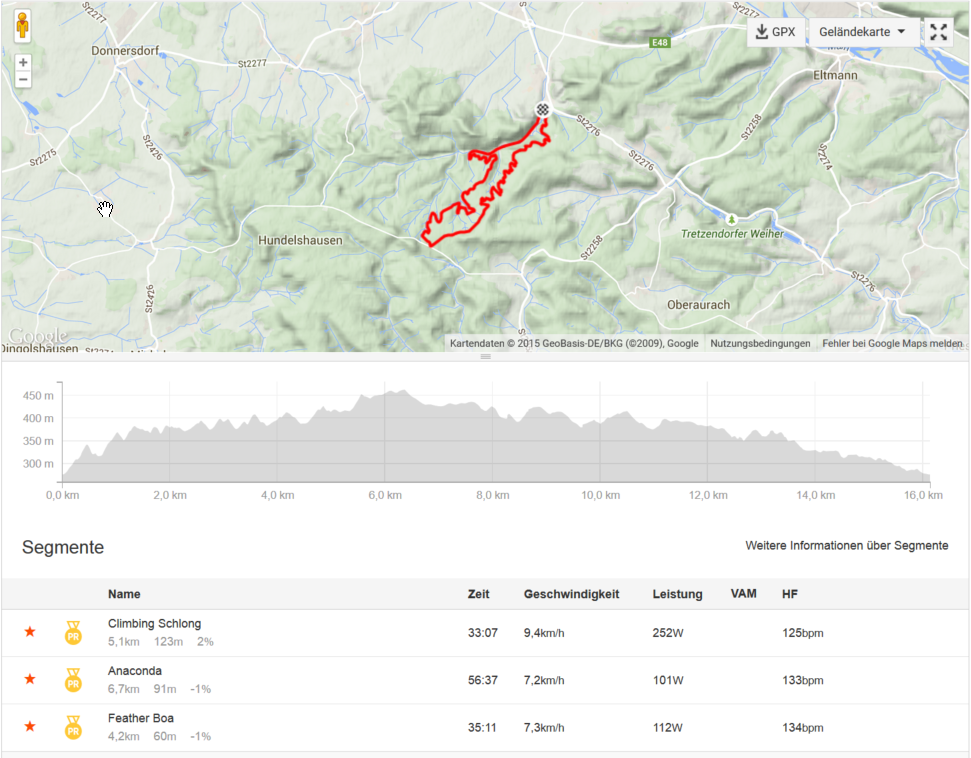Open Nutzungsbedingungen map terms link
Image resolution: width=971 pixels, height=758 pixels.
[760, 344]
